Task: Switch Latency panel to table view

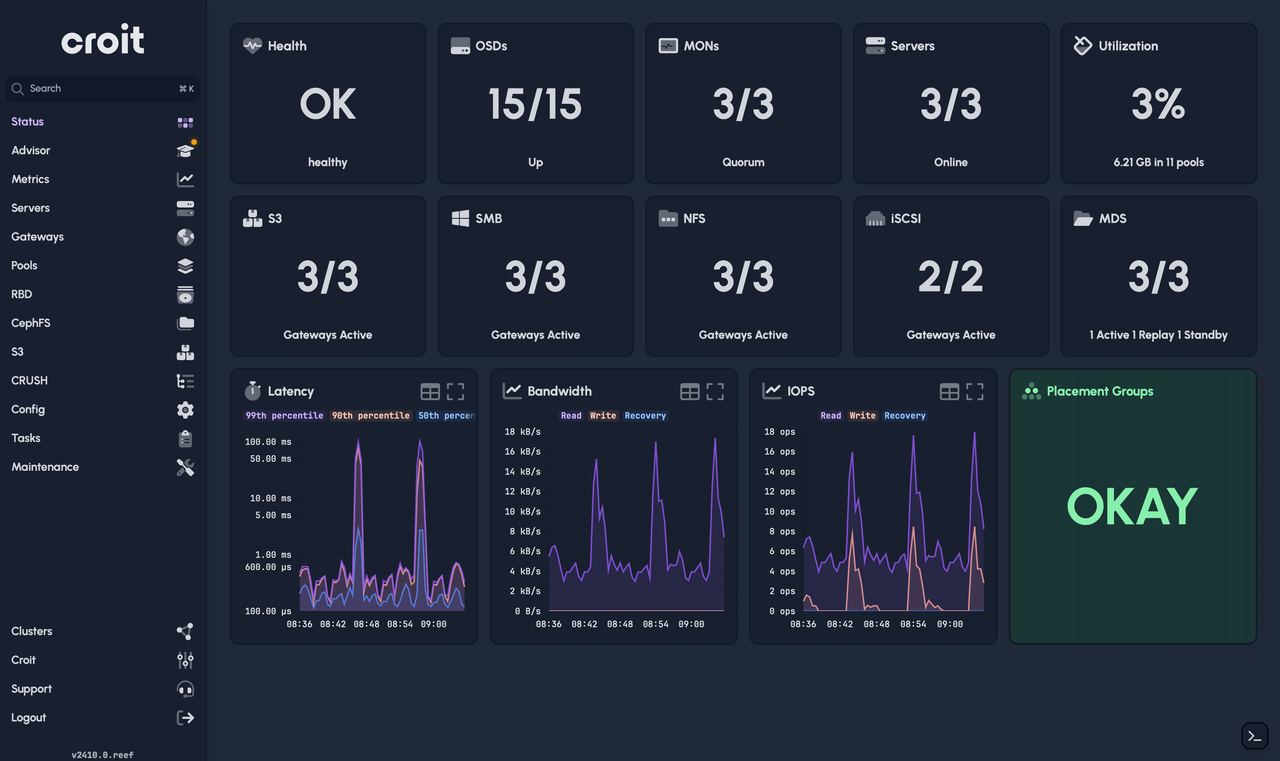Action: pos(430,392)
